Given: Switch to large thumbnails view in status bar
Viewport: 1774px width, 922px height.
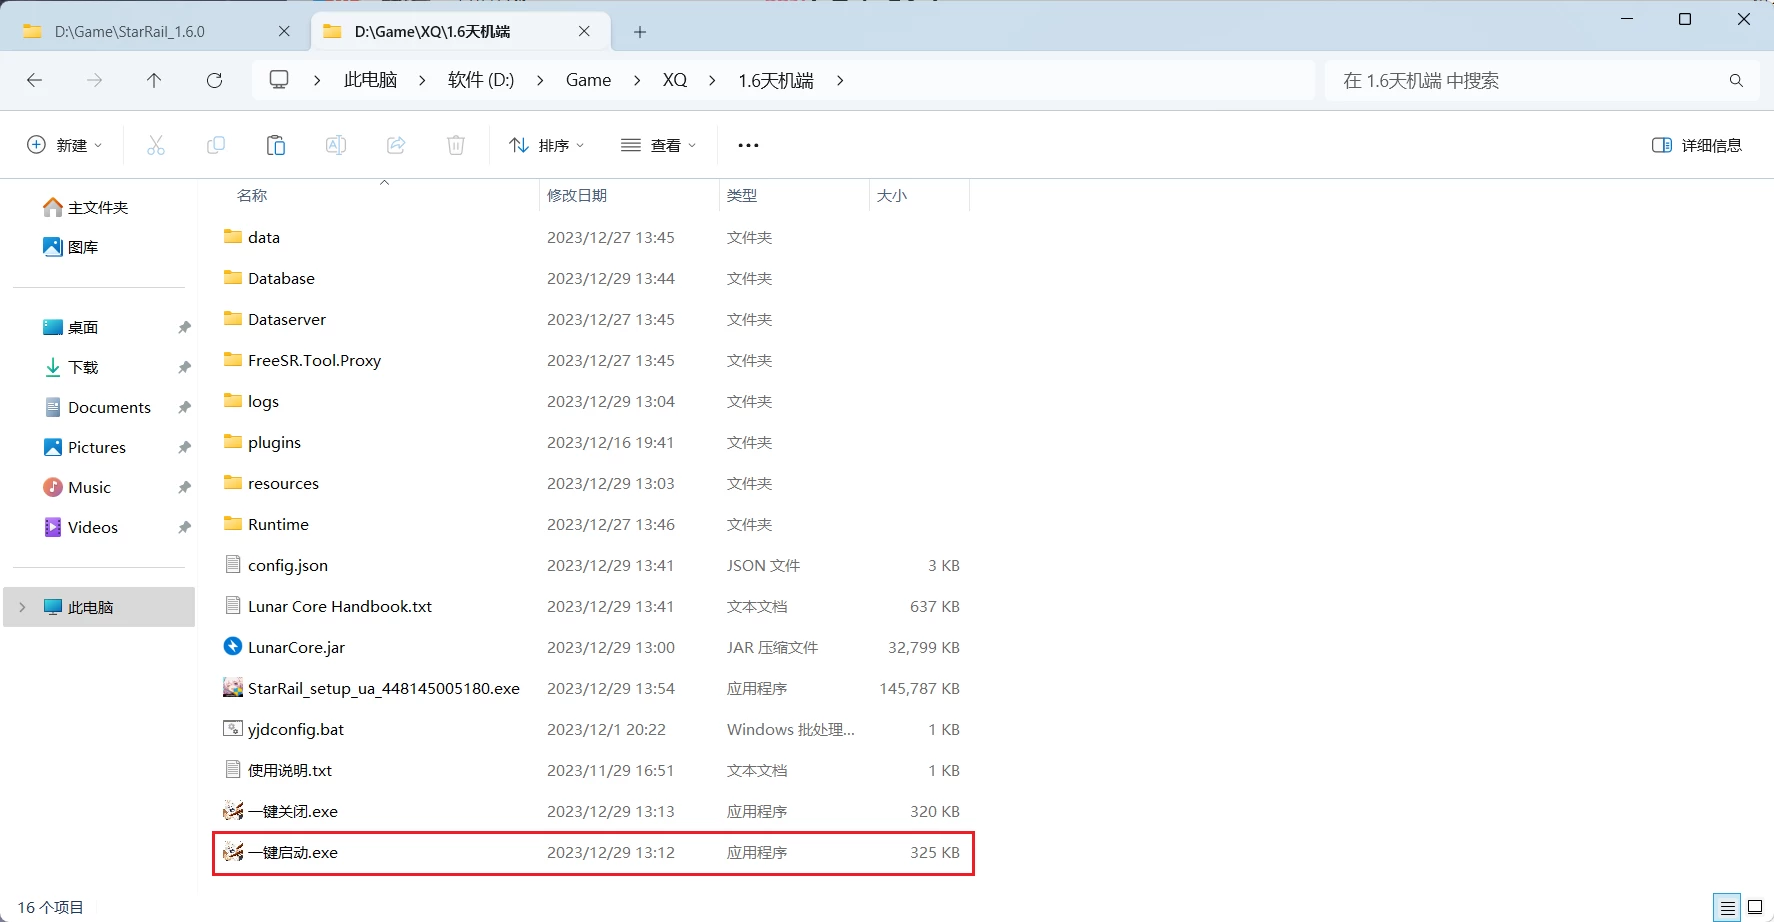Looking at the screenshot, I should click(1755, 908).
